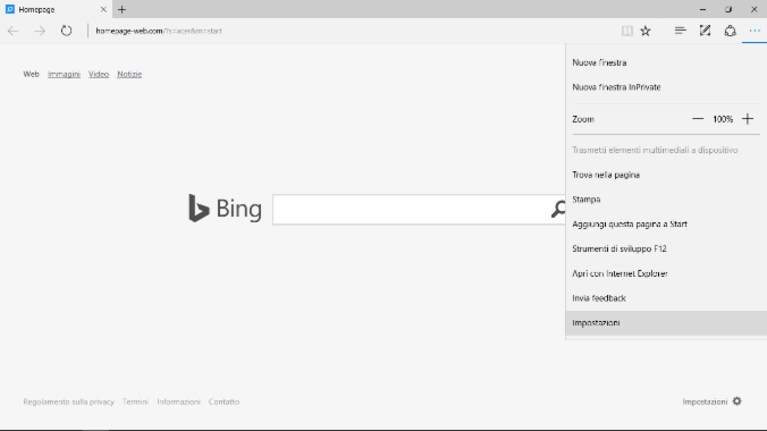Click gear icon next to Impostazioni footer

[x=737, y=401]
